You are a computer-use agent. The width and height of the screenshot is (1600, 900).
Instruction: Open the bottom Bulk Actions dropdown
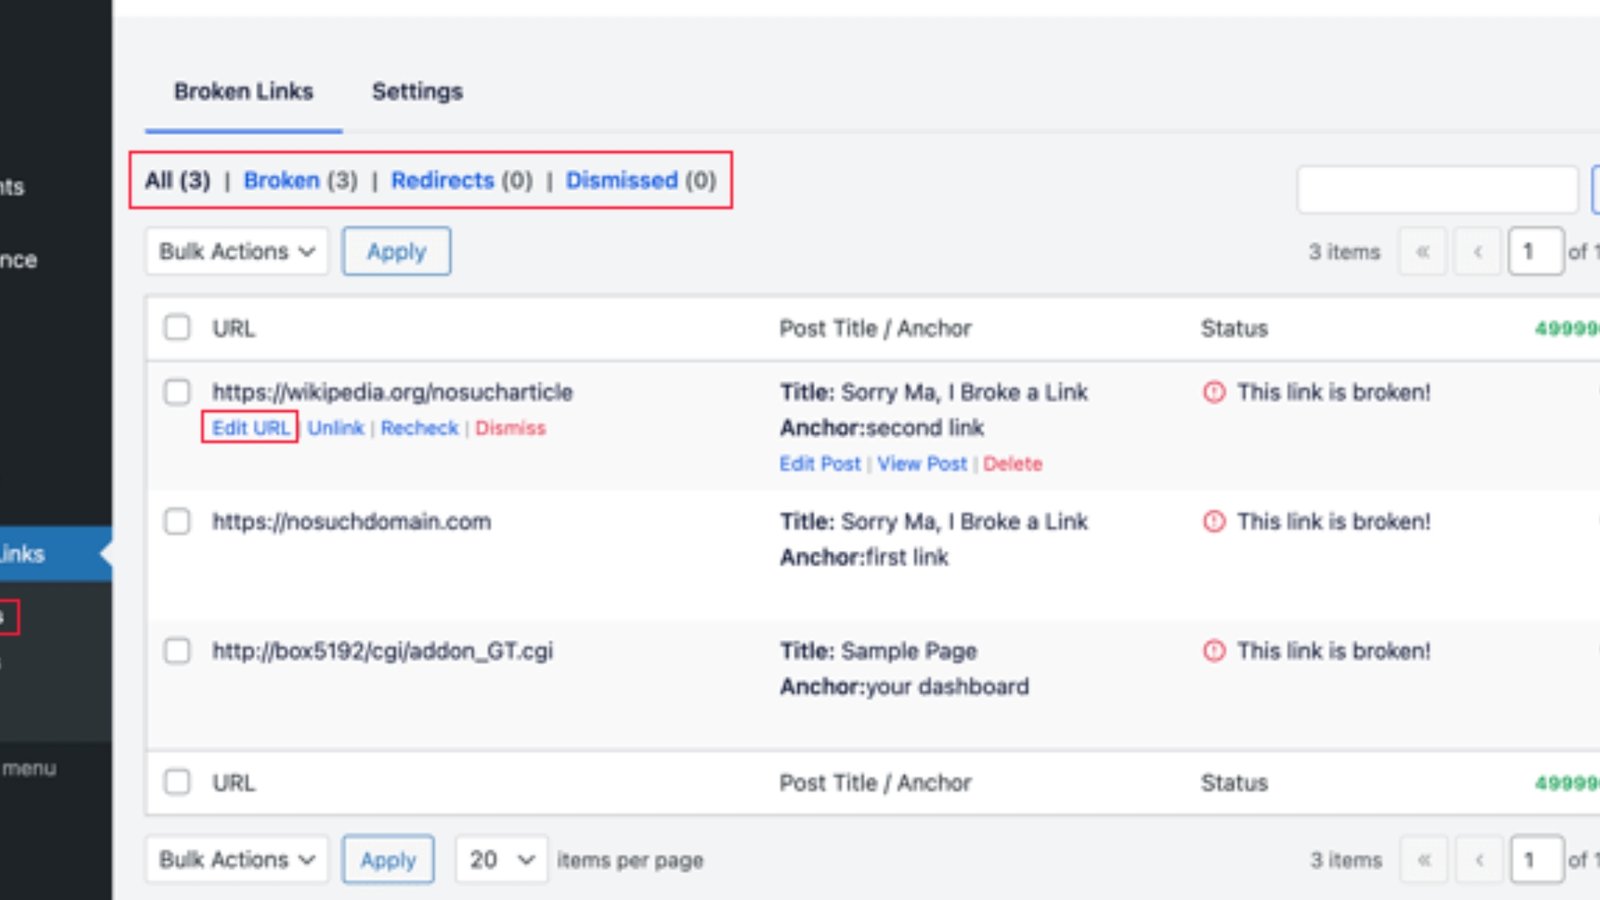(x=236, y=859)
